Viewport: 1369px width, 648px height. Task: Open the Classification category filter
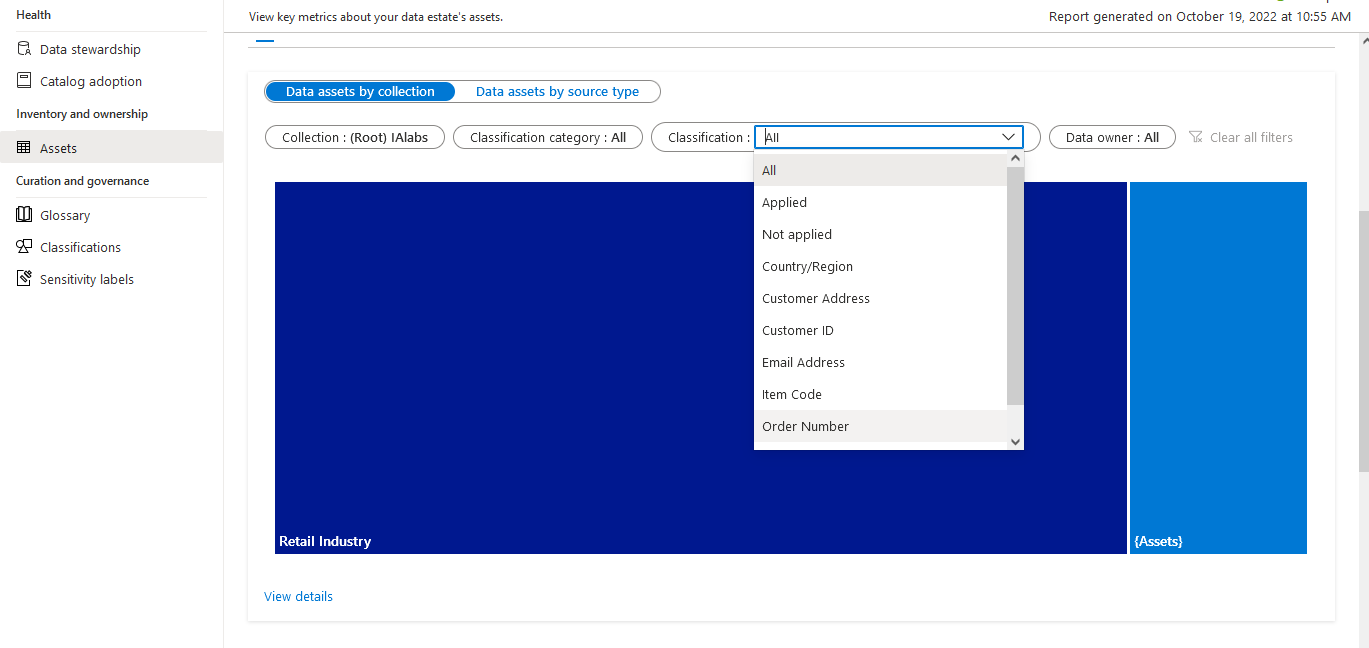click(x=548, y=137)
